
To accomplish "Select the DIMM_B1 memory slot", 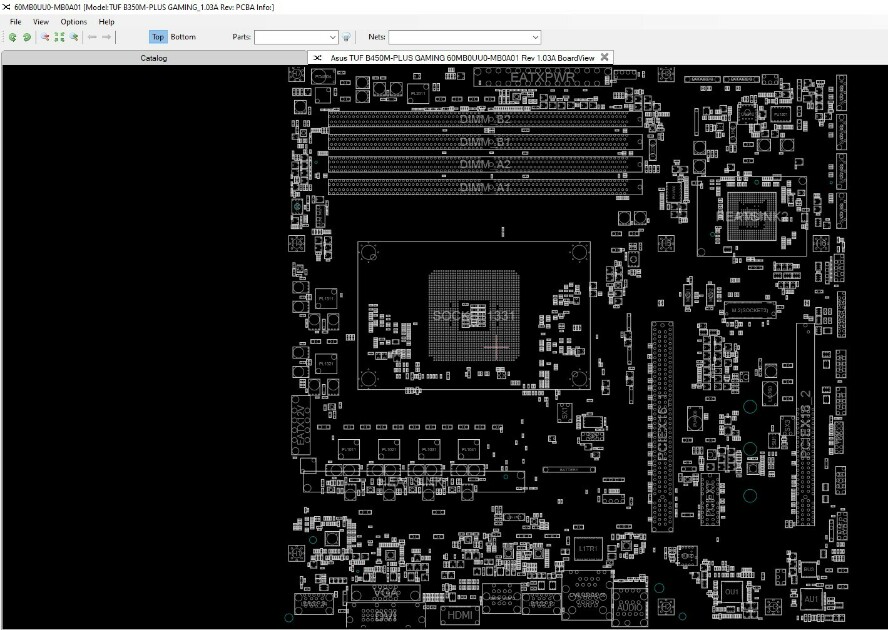I will coord(485,142).
